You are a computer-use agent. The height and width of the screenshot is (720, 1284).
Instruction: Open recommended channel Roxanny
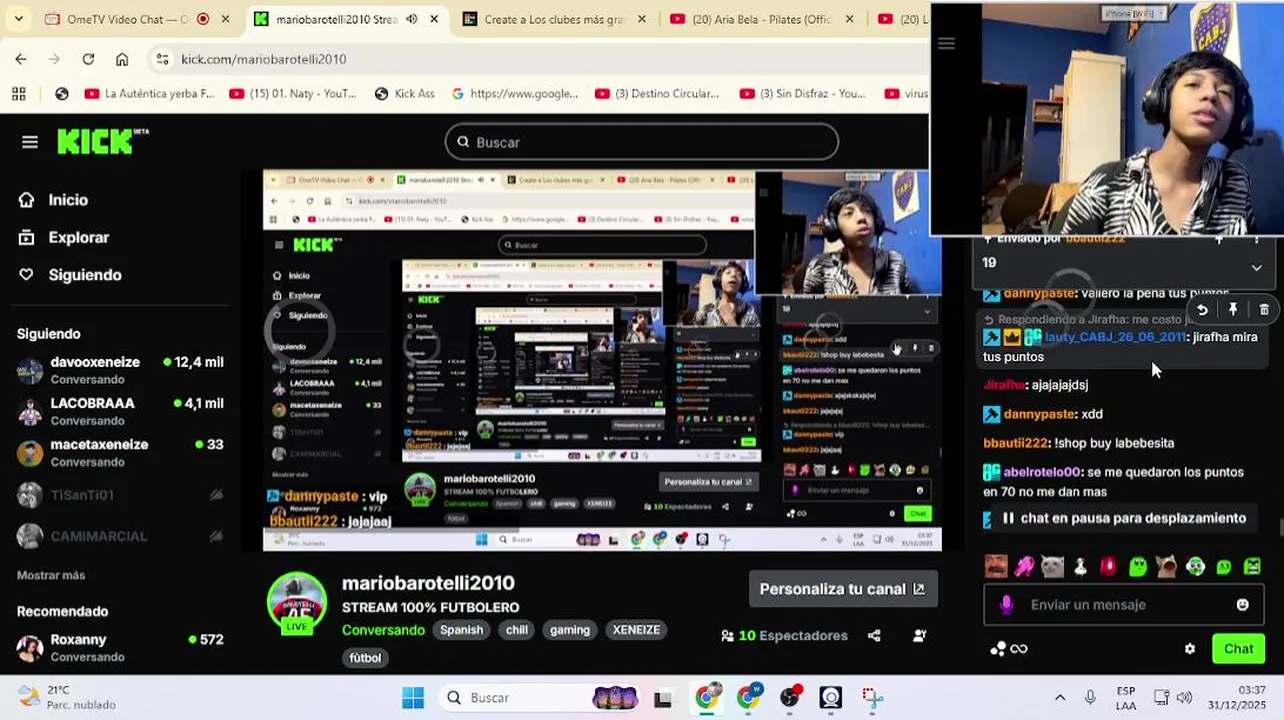120,647
